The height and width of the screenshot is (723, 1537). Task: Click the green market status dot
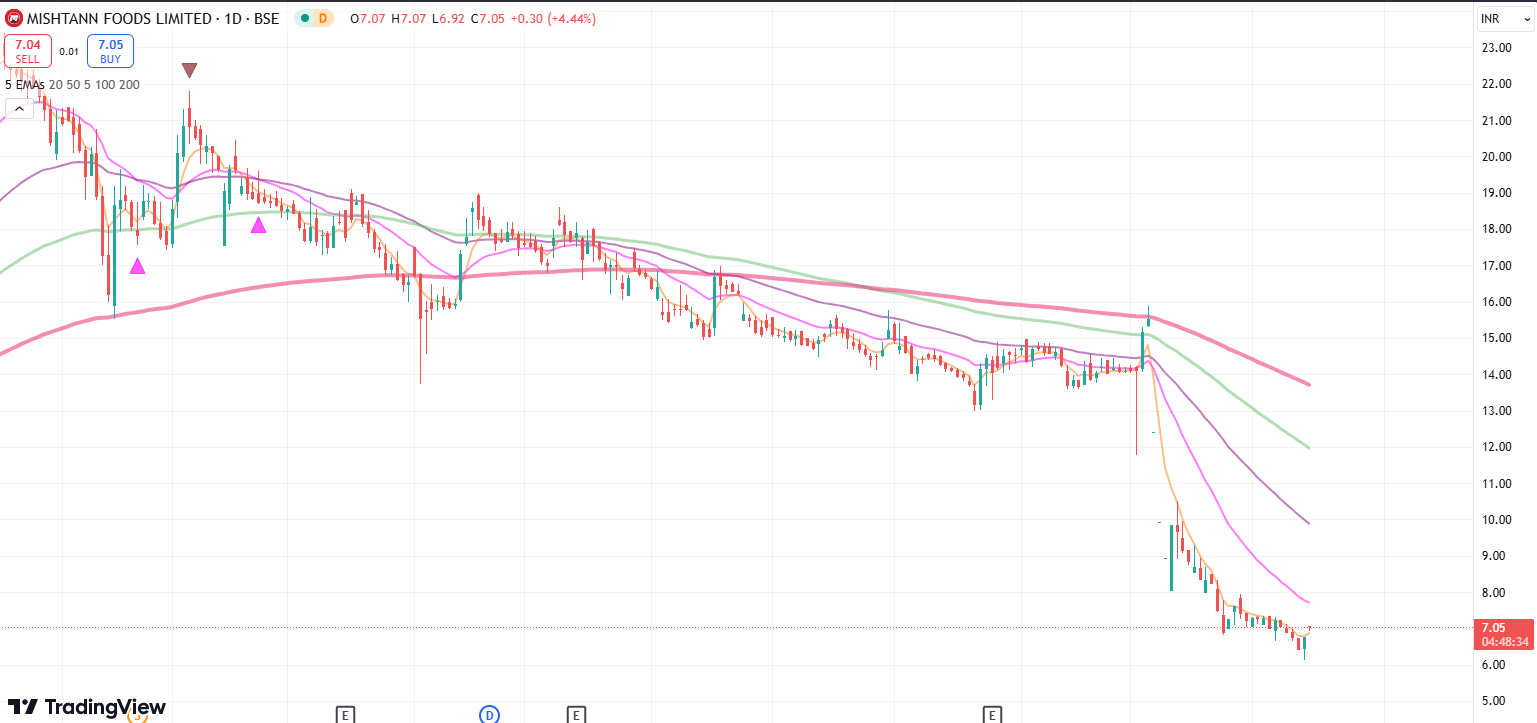pyautogui.click(x=303, y=18)
